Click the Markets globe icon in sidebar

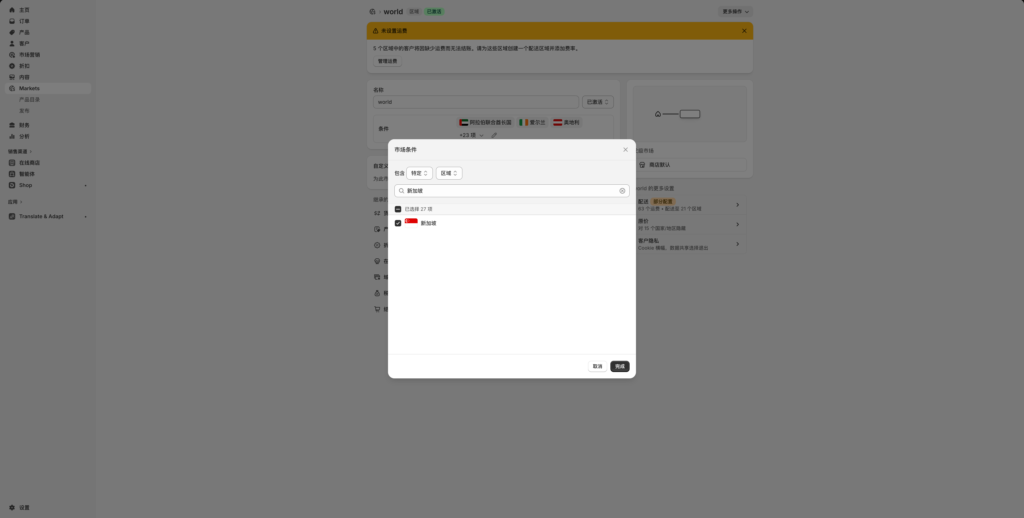coord(12,88)
